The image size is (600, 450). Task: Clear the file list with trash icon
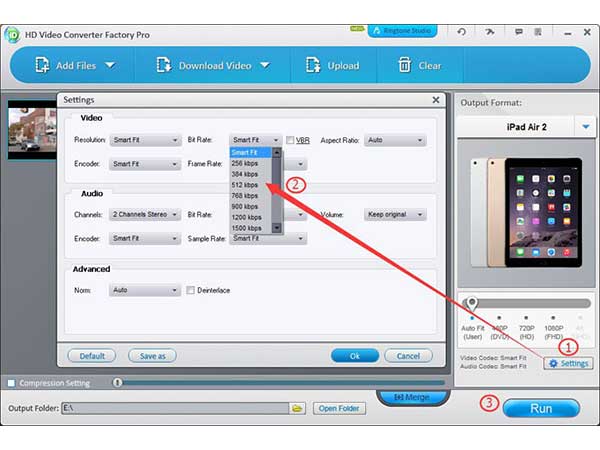click(404, 66)
